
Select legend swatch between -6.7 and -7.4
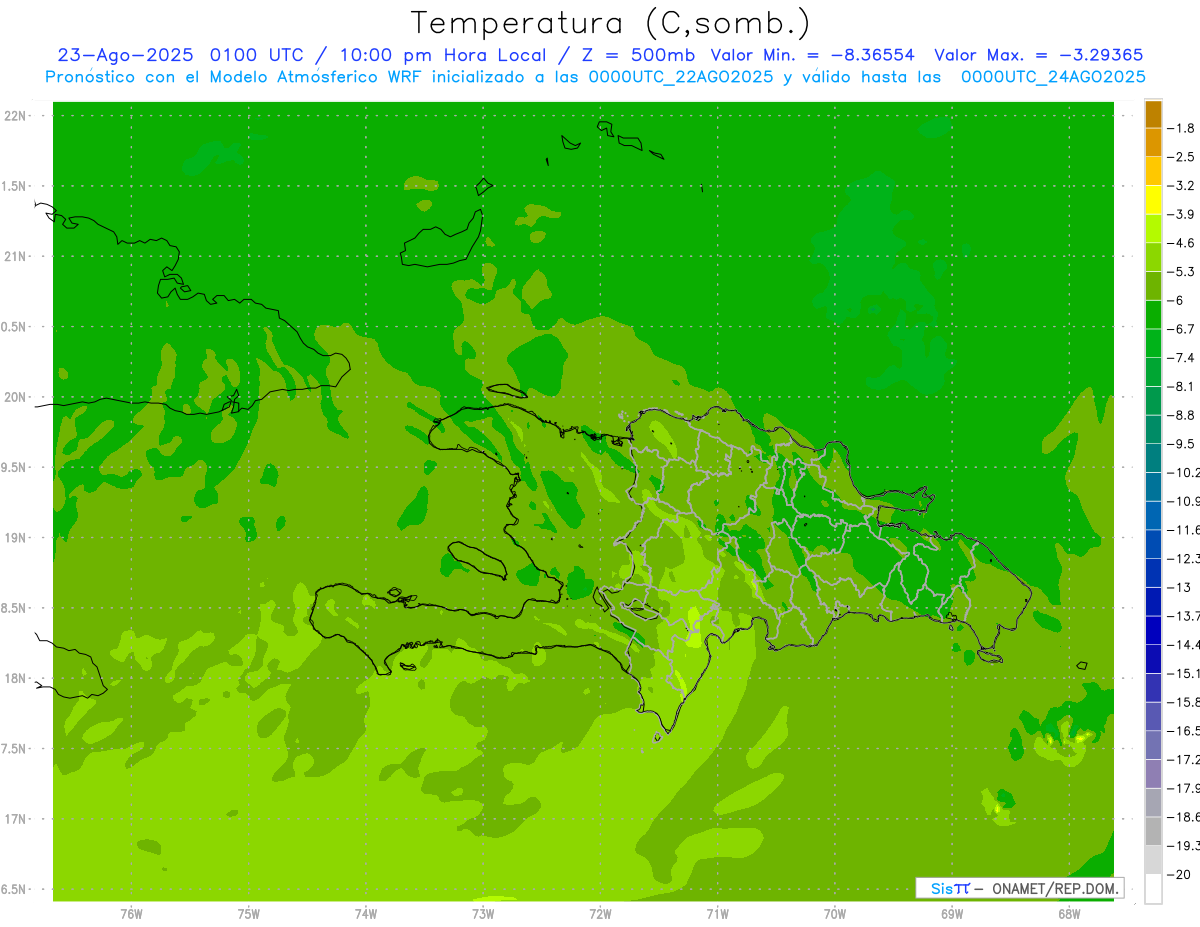(1153, 343)
